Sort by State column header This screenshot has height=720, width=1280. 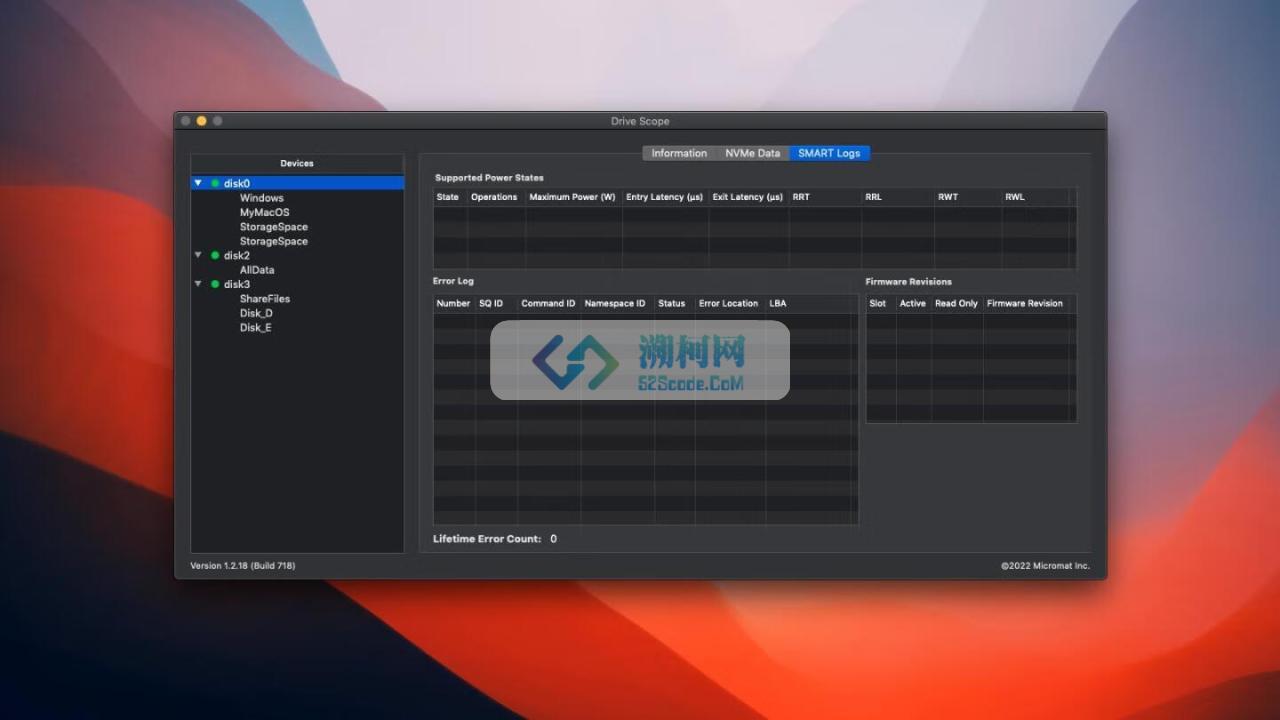[448, 197]
